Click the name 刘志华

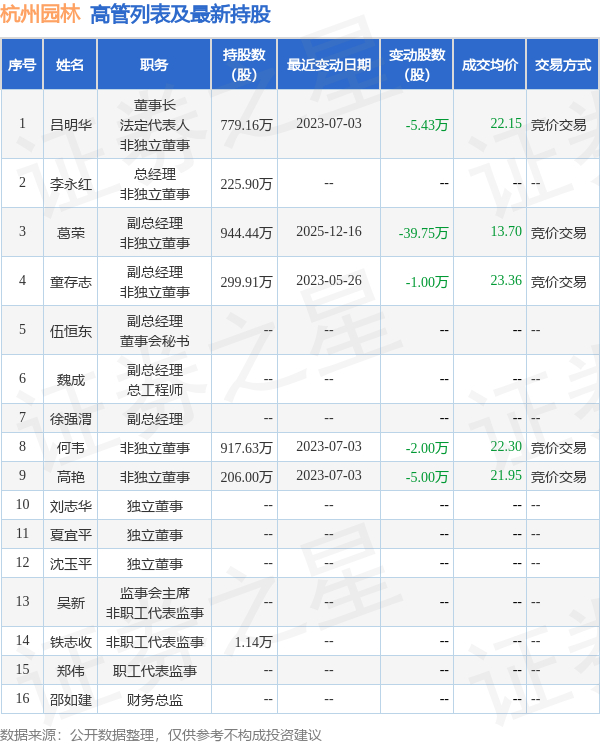point(71,506)
